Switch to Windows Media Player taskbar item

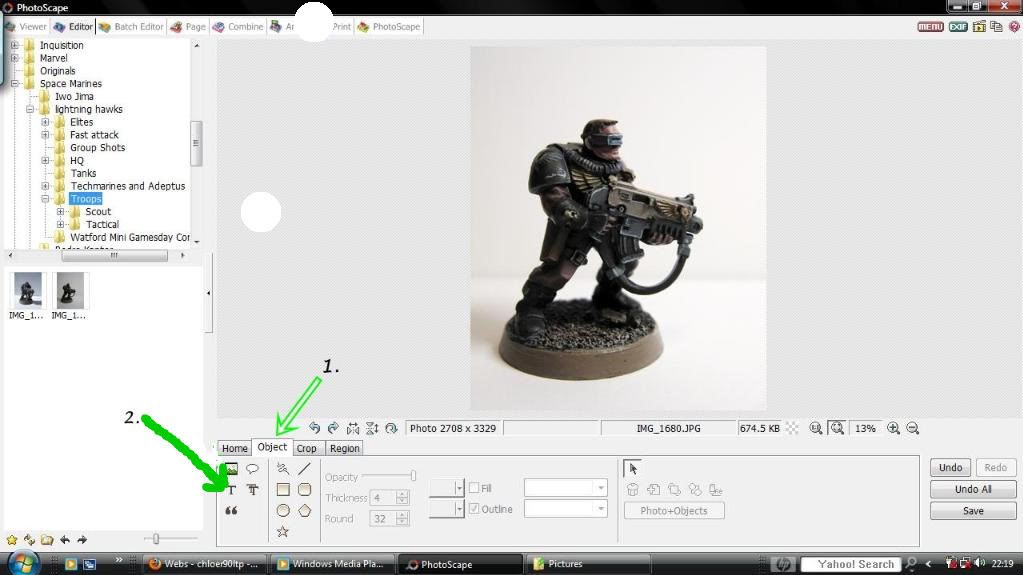333,564
